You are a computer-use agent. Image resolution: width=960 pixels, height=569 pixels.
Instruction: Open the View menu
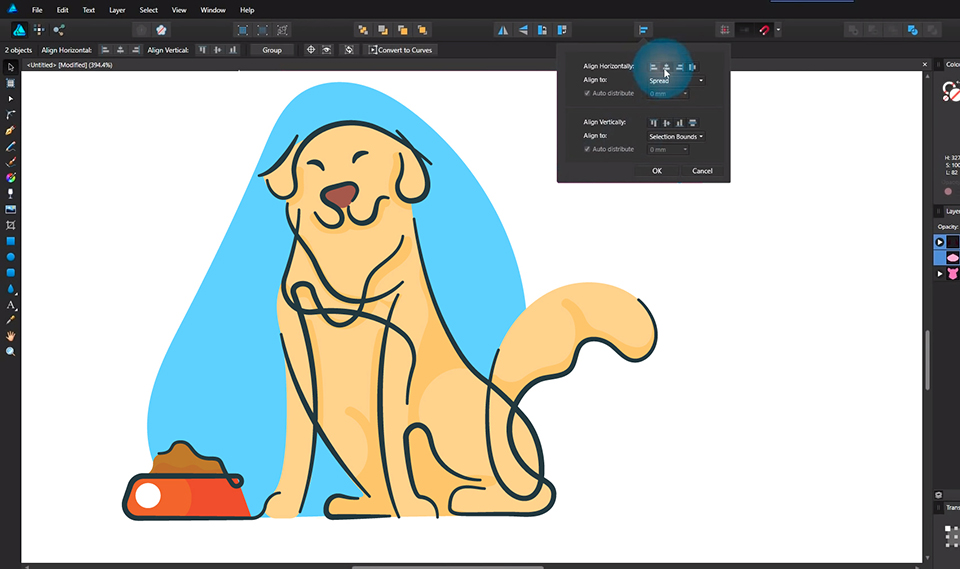click(179, 10)
